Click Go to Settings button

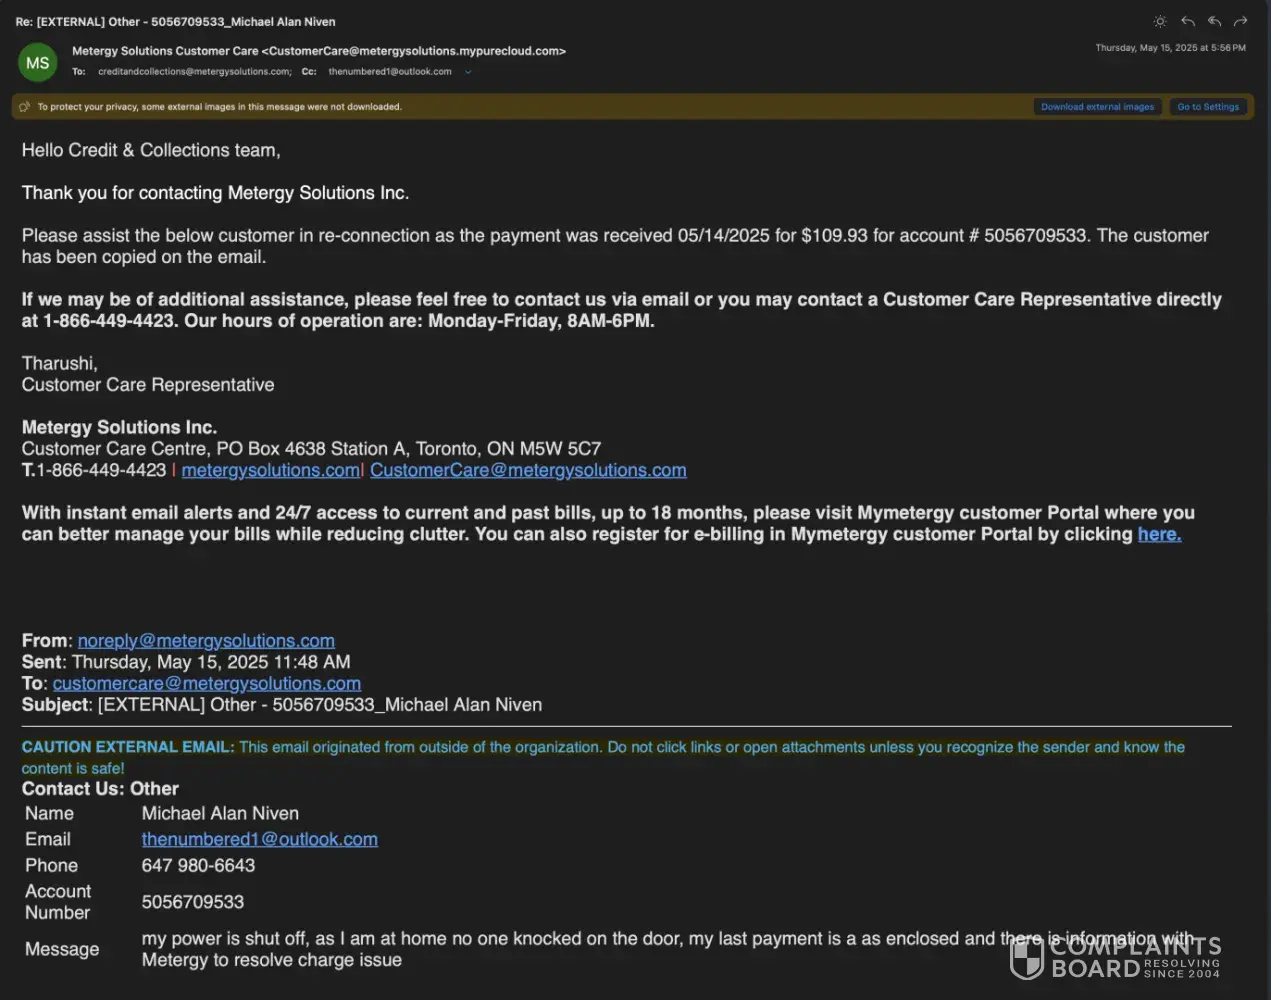click(x=1208, y=107)
